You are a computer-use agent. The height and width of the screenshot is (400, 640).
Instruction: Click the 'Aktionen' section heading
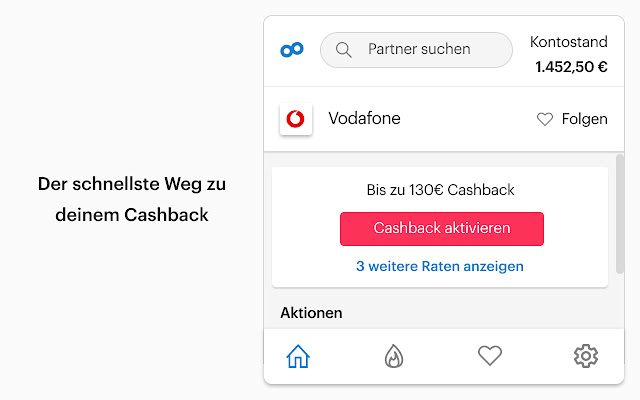[311, 313]
